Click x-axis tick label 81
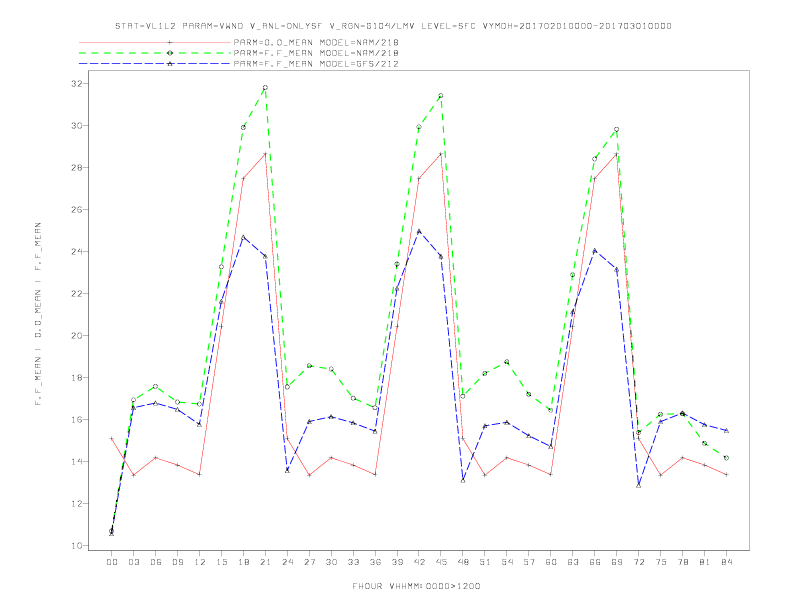 pyautogui.click(x=705, y=562)
